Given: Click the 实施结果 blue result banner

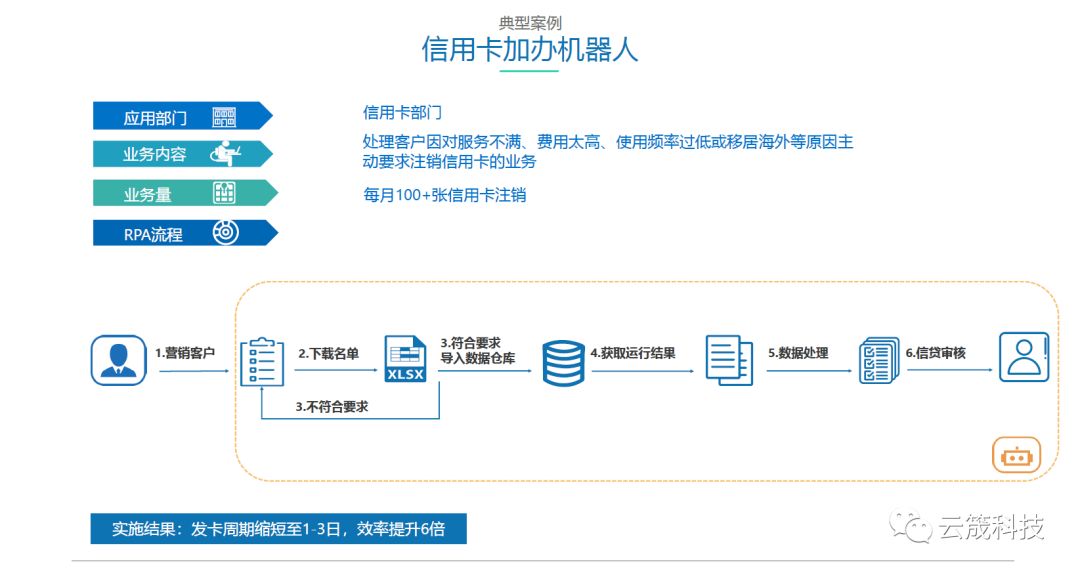Looking at the screenshot, I should coord(278,529).
